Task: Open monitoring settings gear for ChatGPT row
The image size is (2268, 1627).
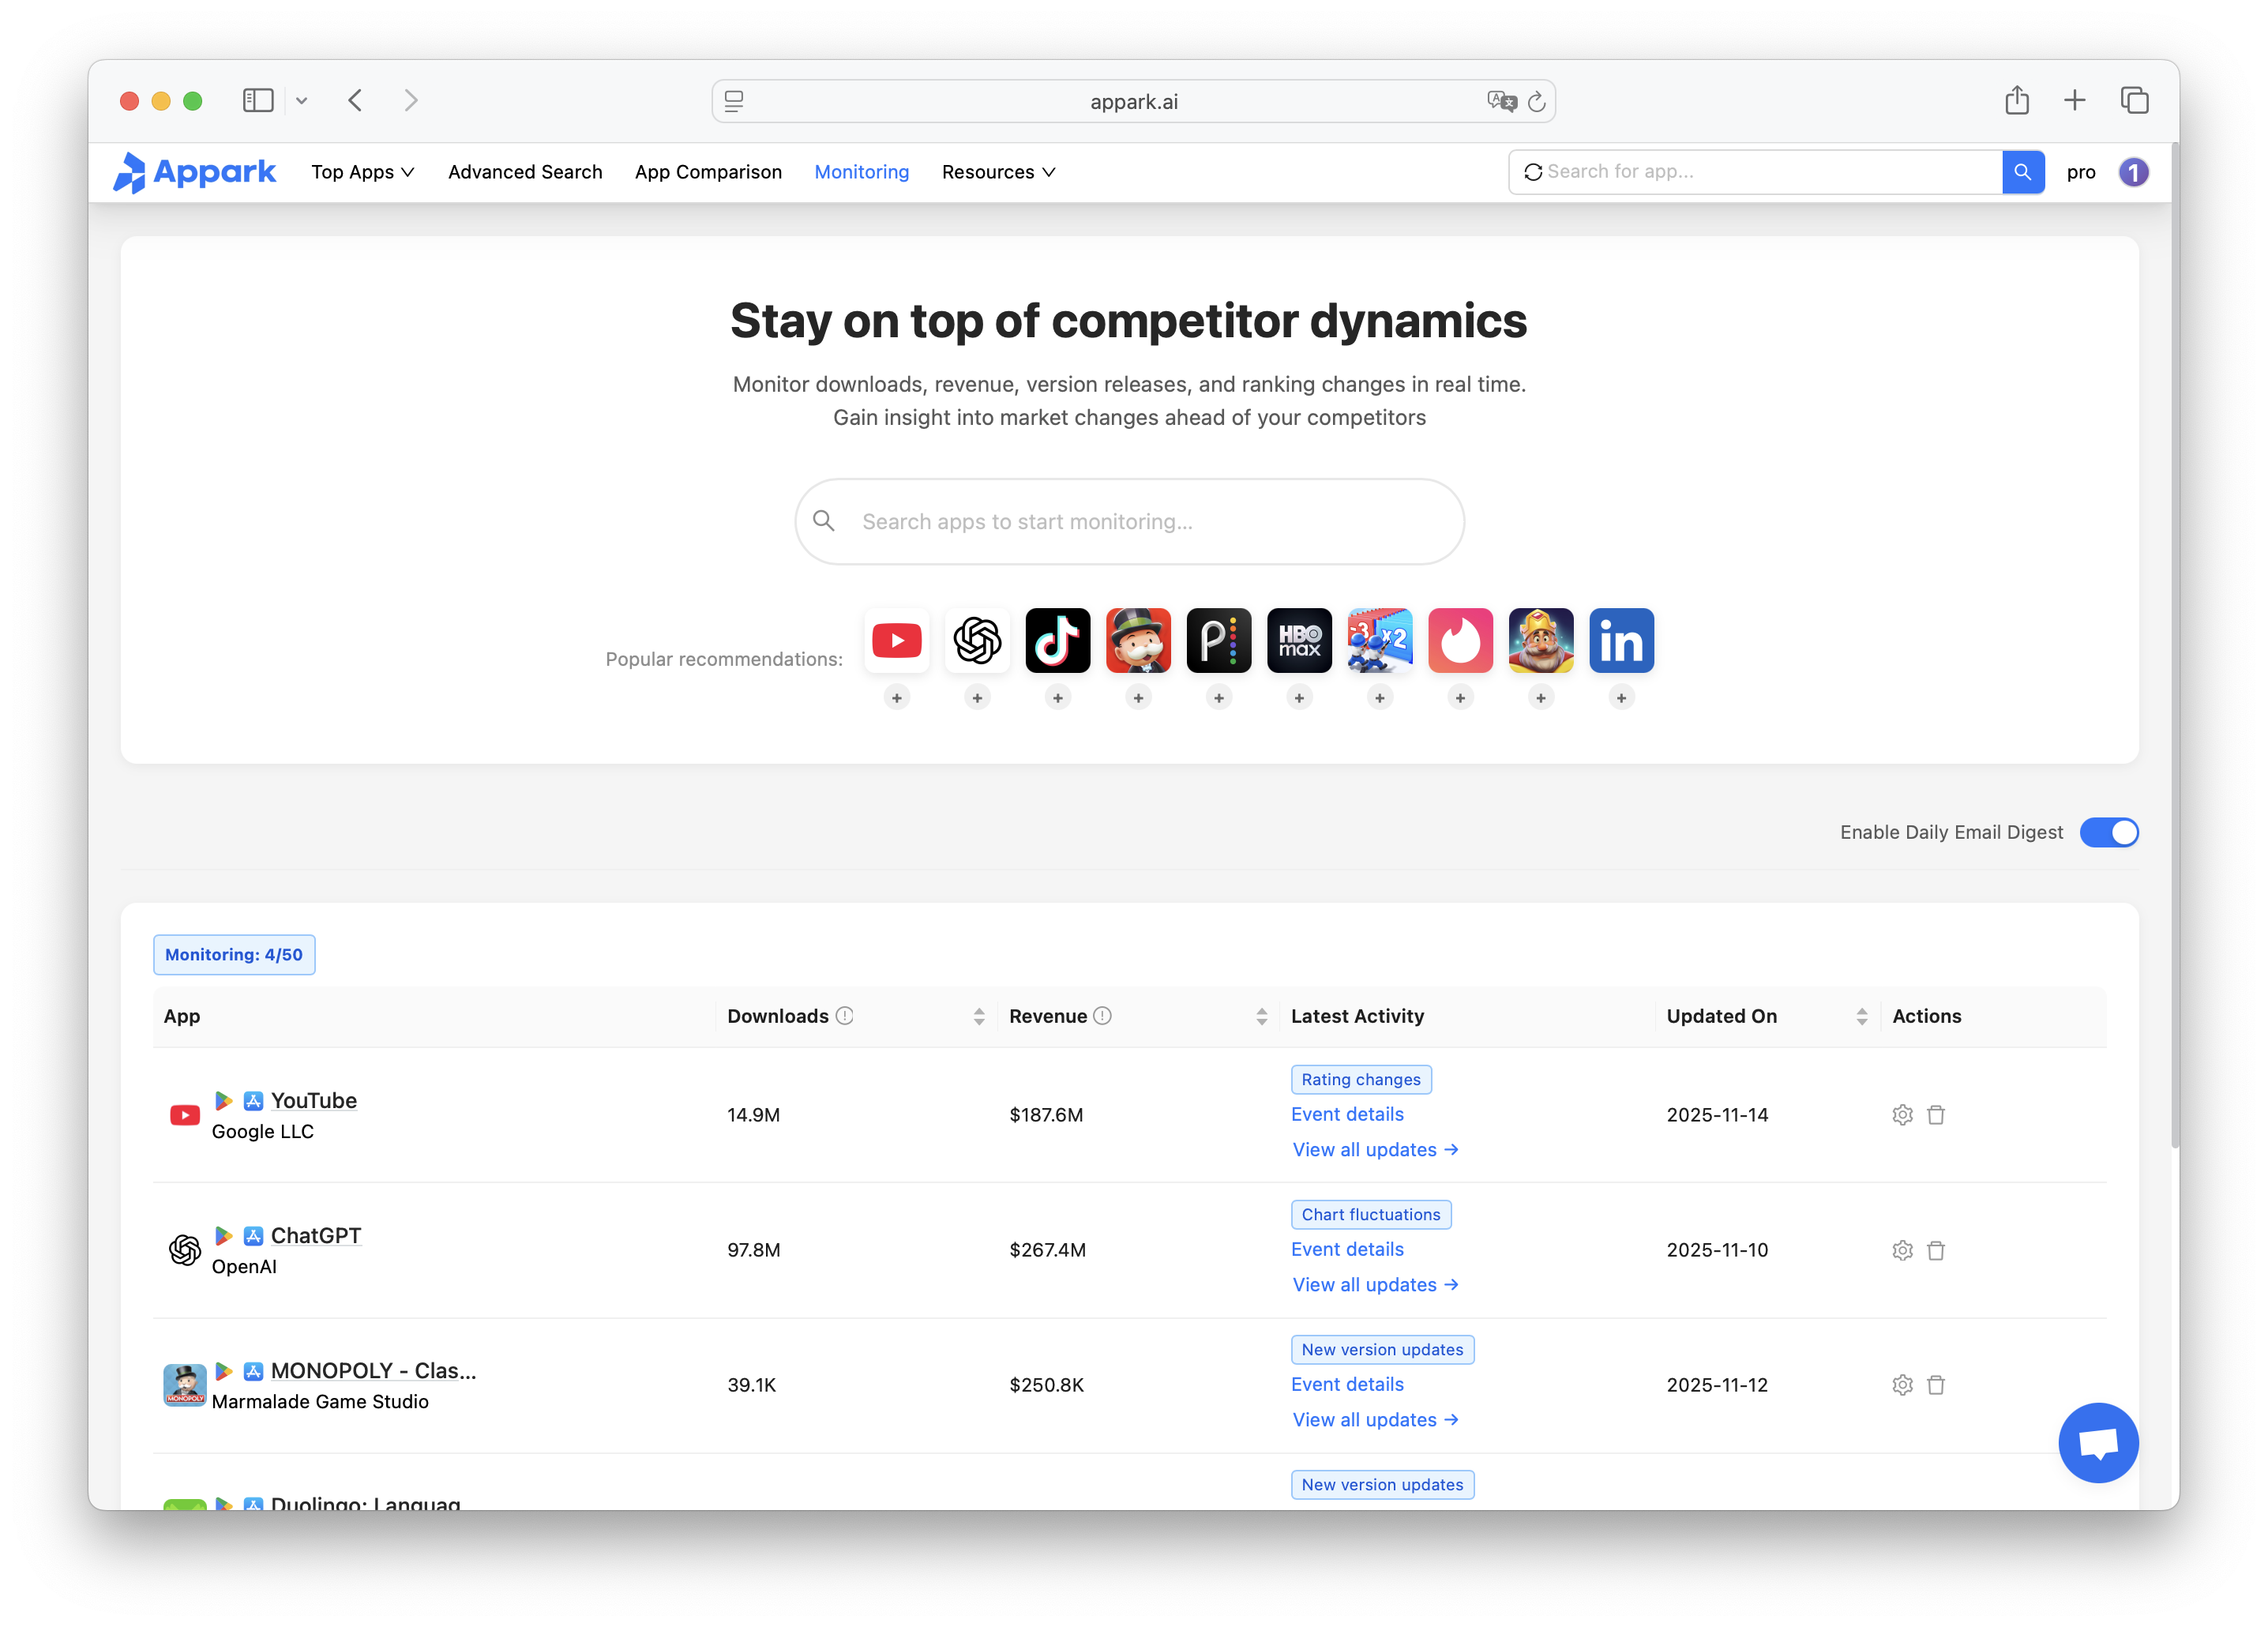Action: 1902,1249
